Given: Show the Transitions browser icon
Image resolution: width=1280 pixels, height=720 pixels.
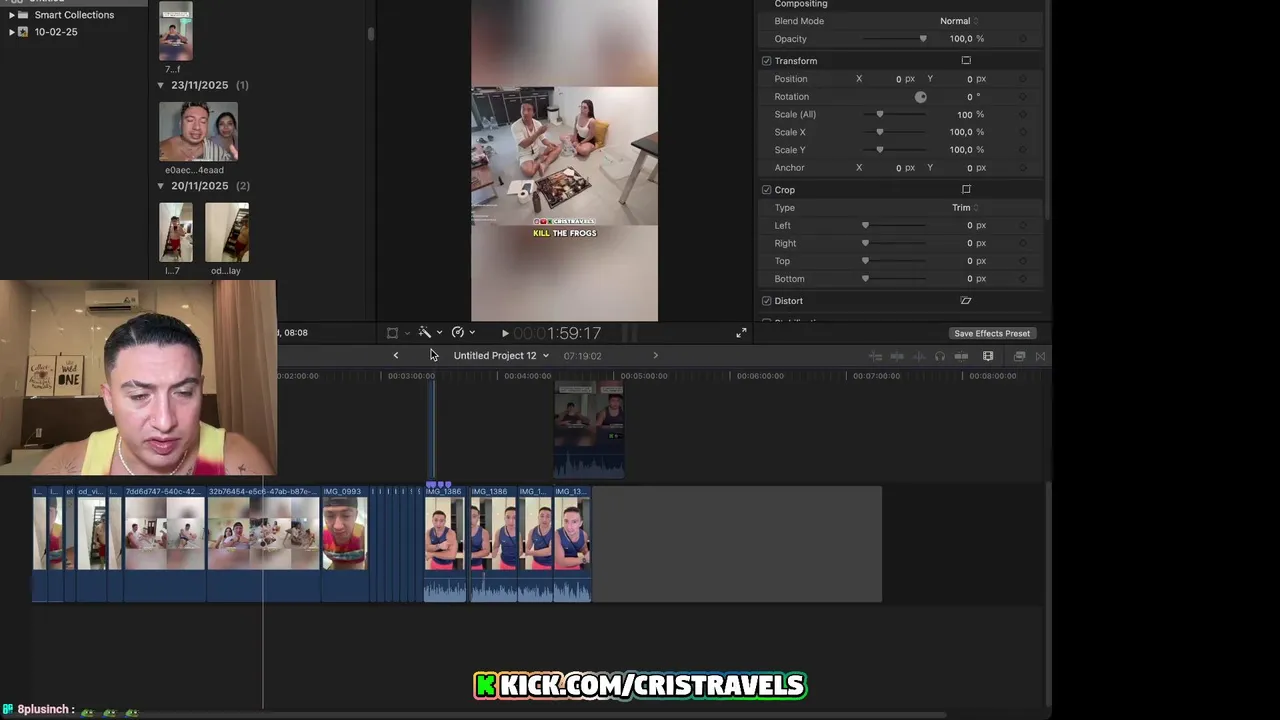Looking at the screenshot, I should (1040, 357).
